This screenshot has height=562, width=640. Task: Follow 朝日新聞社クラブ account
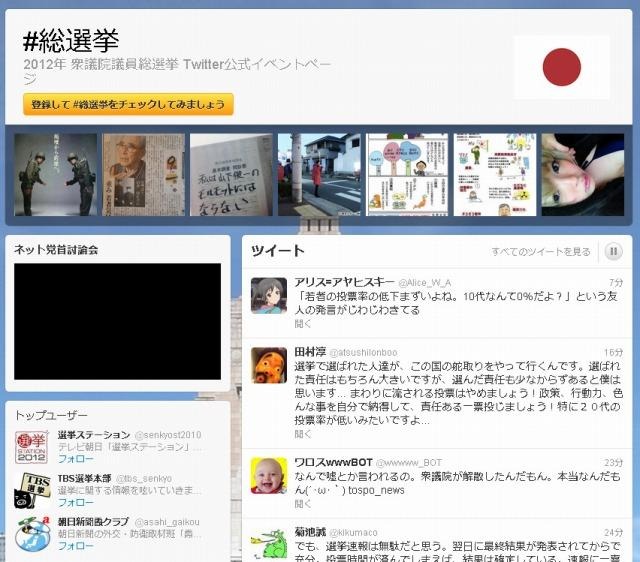[75, 546]
